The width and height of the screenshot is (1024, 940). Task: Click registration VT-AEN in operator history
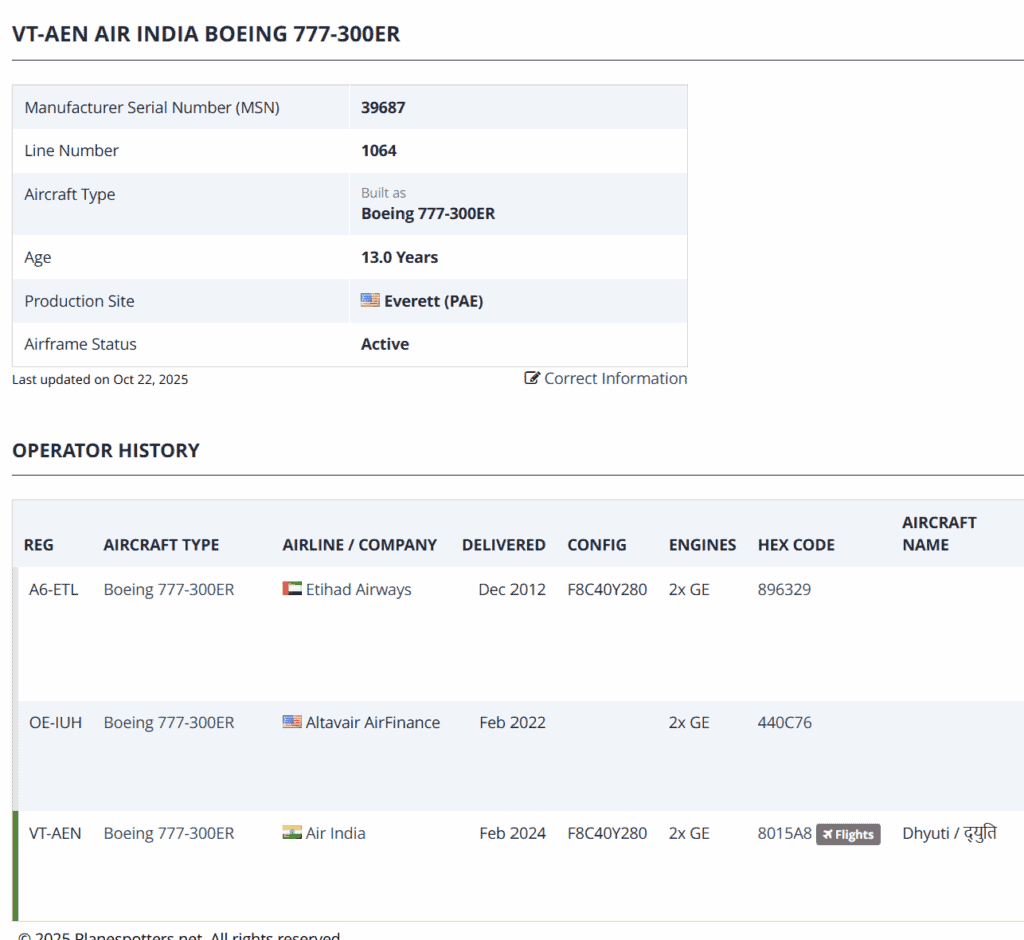click(55, 833)
